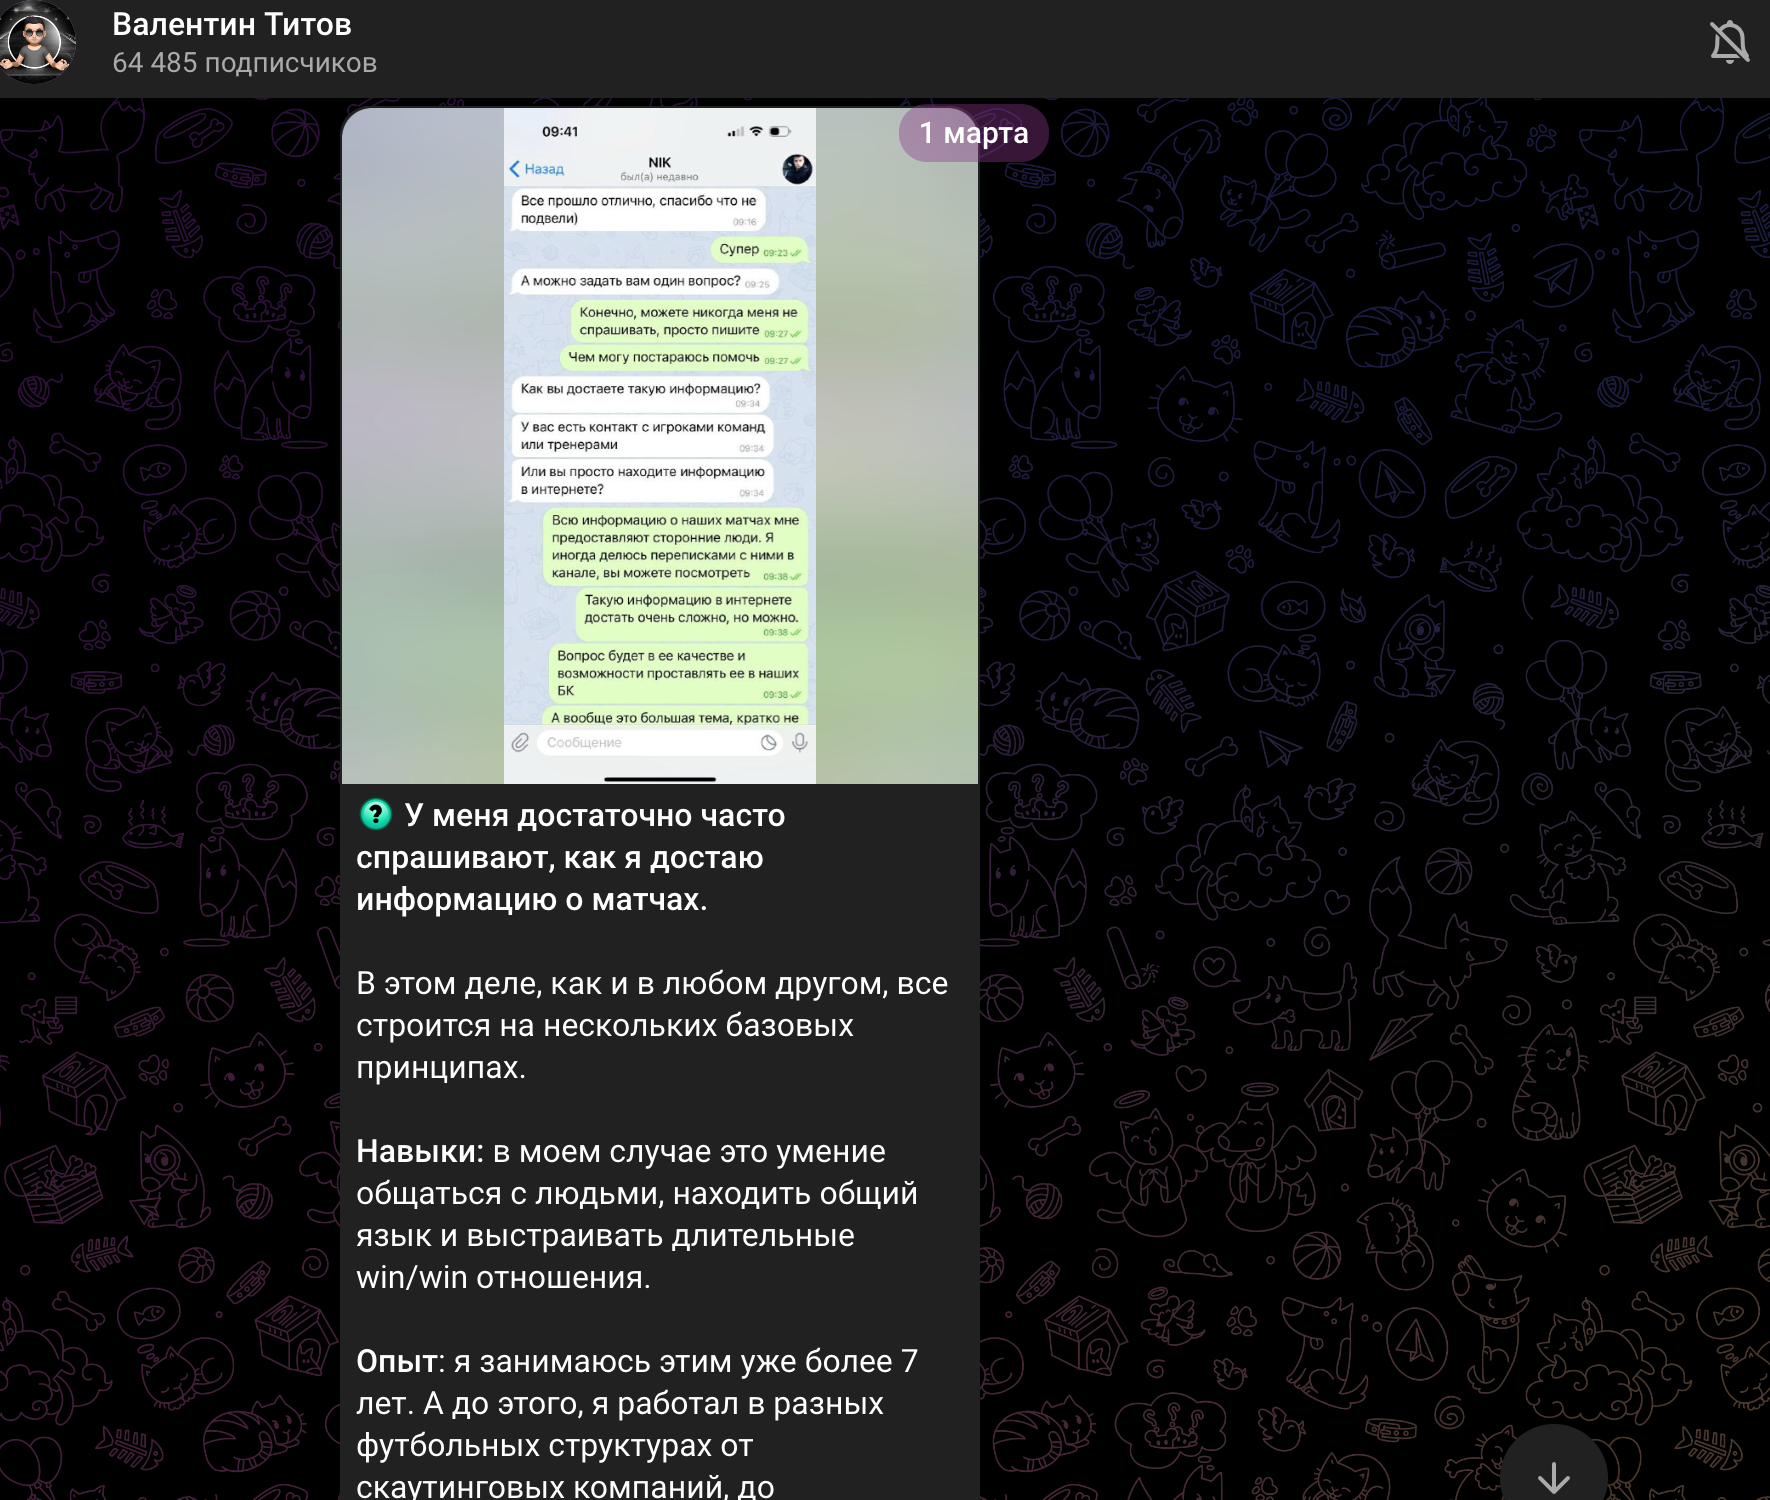The height and width of the screenshot is (1500, 1770).
Task: Click the microphone icon in the screenshot
Action: (800, 742)
